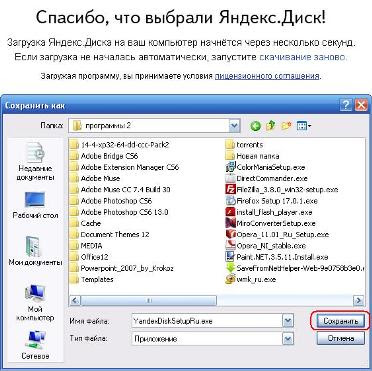
Task: Select Paint.NET.3.5.11.Install.exe file
Action: (277, 257)
